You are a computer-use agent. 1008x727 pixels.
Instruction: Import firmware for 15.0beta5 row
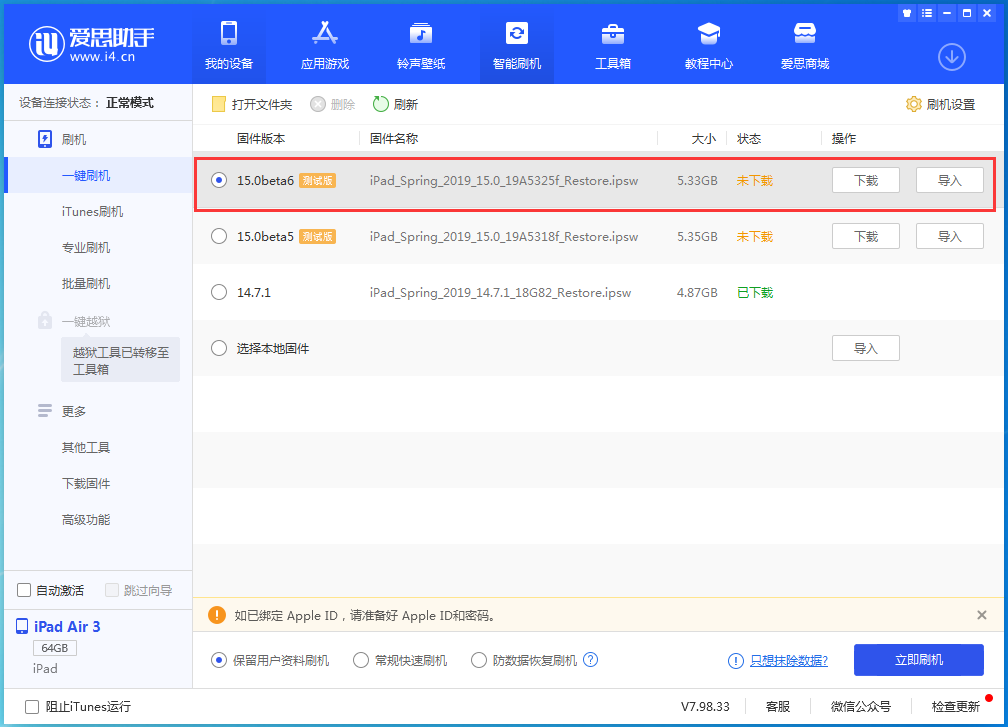[950, 237]
